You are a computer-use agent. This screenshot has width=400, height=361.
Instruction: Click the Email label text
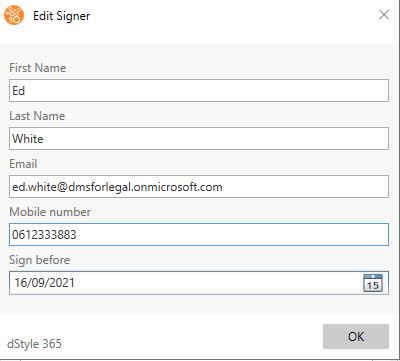pyautogui.click(x=23, y=164)
